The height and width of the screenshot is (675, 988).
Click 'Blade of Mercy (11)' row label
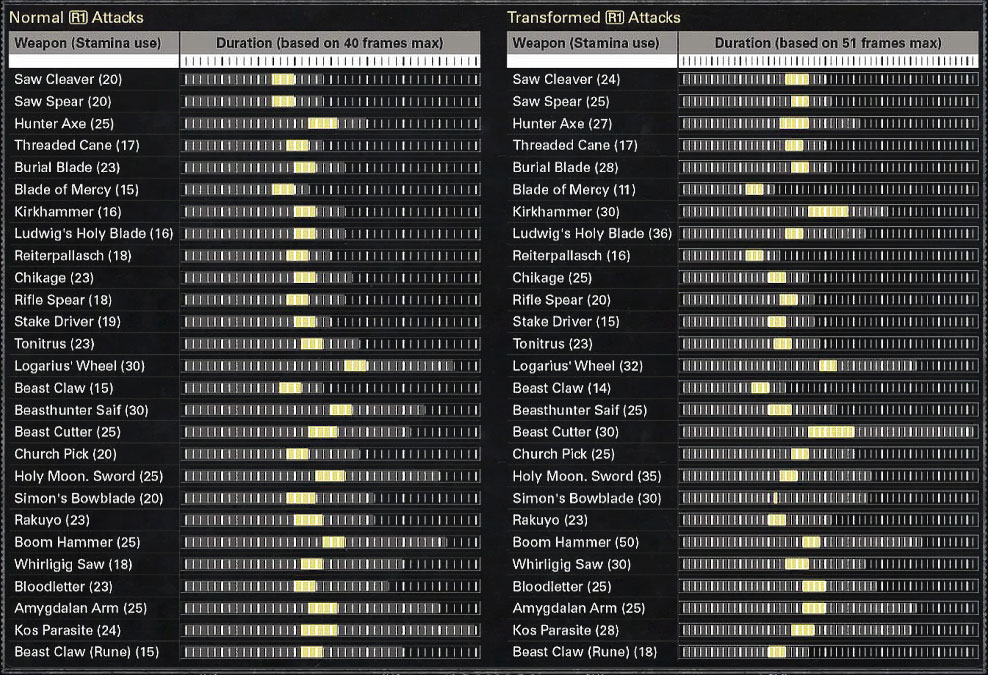(x=574, y=190)
